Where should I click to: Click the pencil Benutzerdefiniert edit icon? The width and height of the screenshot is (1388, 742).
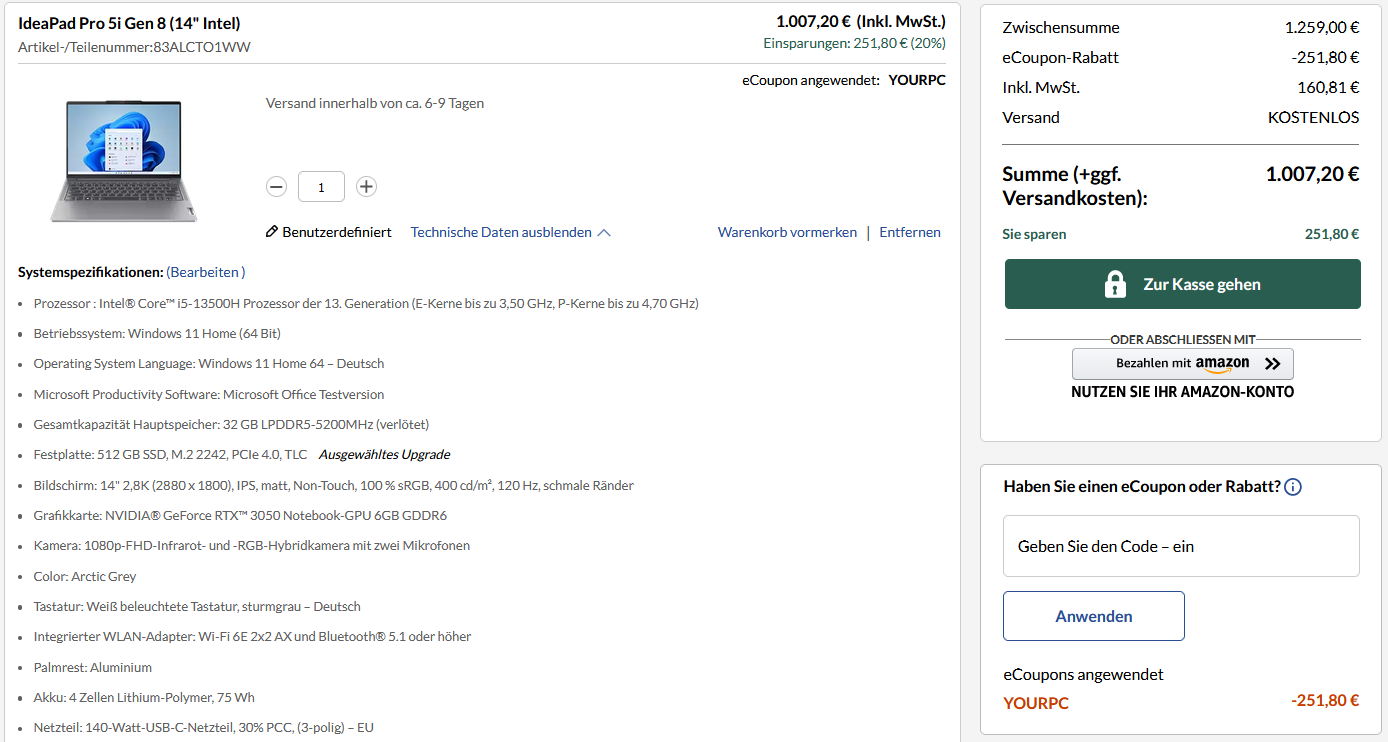271,231
